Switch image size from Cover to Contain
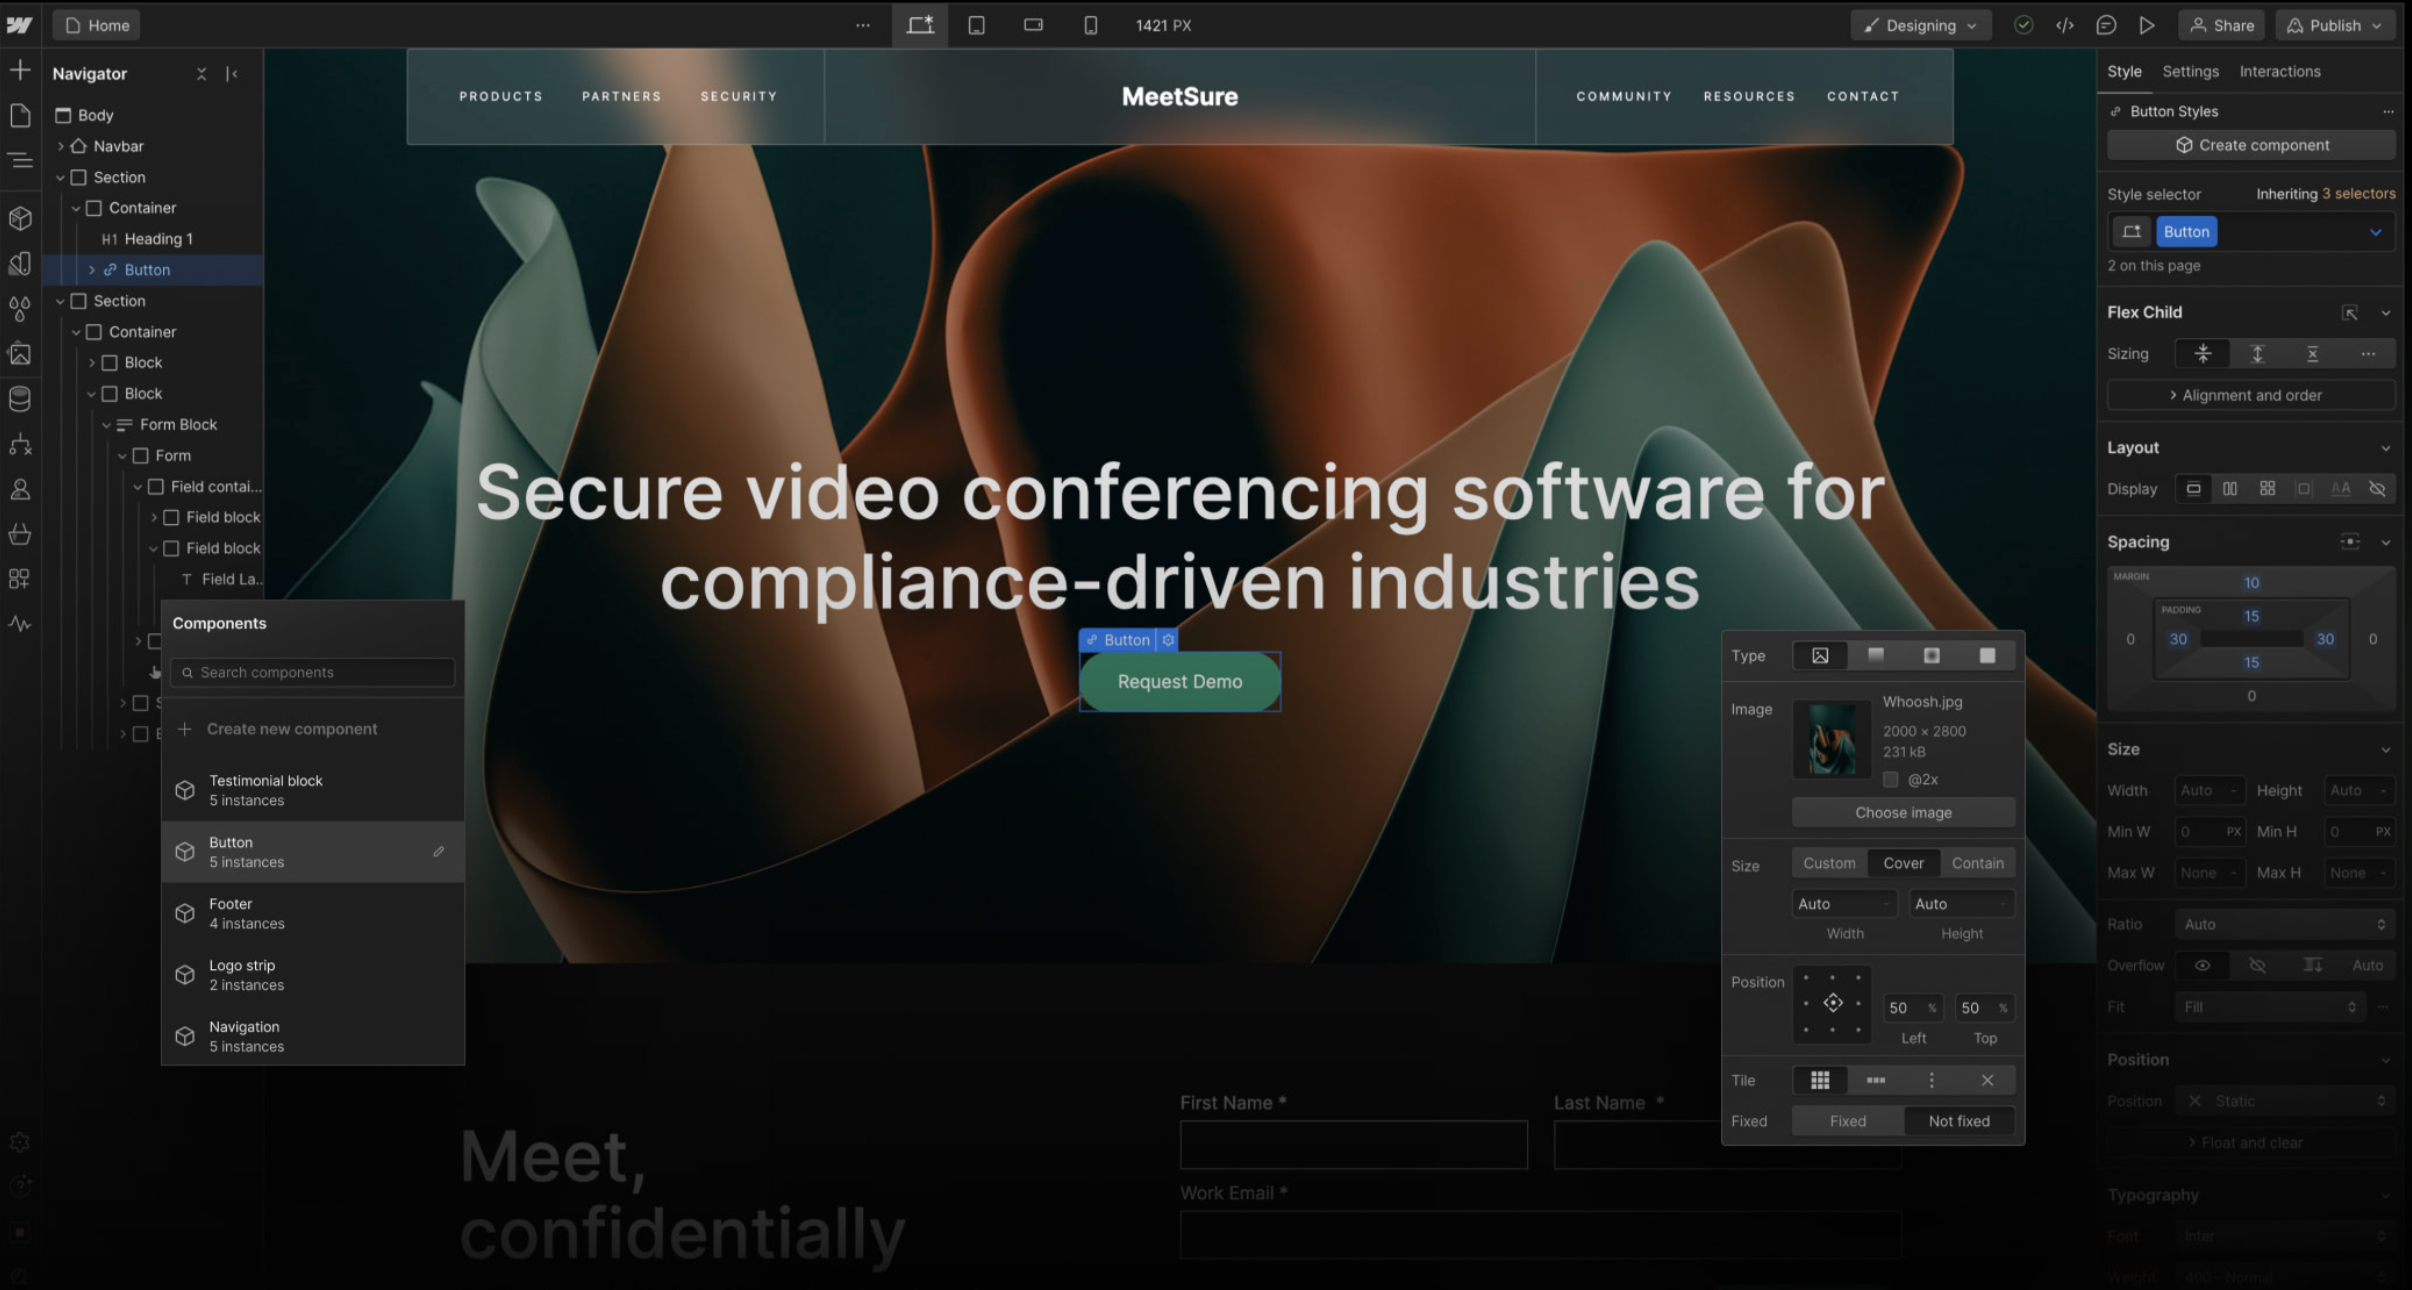Viewport: 2412px width, 1290px height. (x=1977, y=862)
